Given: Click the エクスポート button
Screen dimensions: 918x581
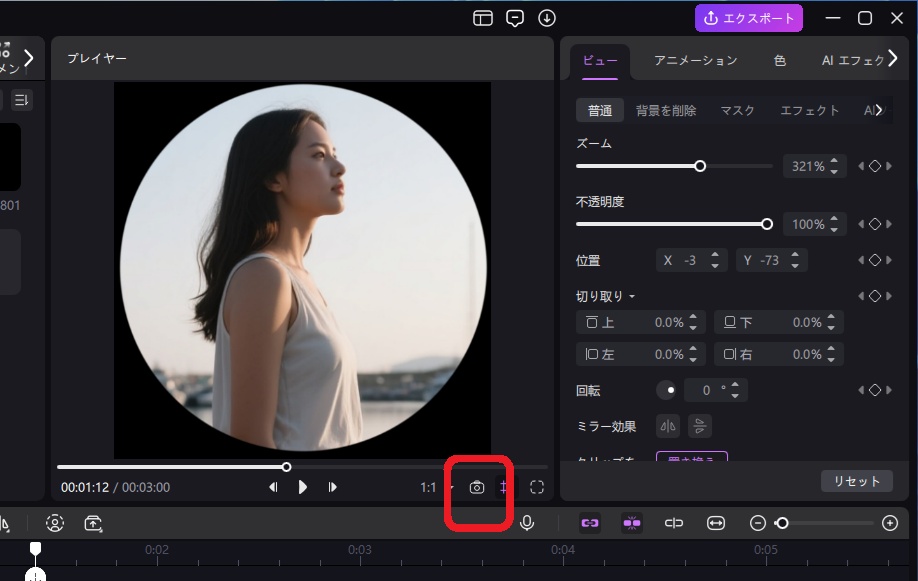Looking at the screenshot, I should tap(748, 17).
